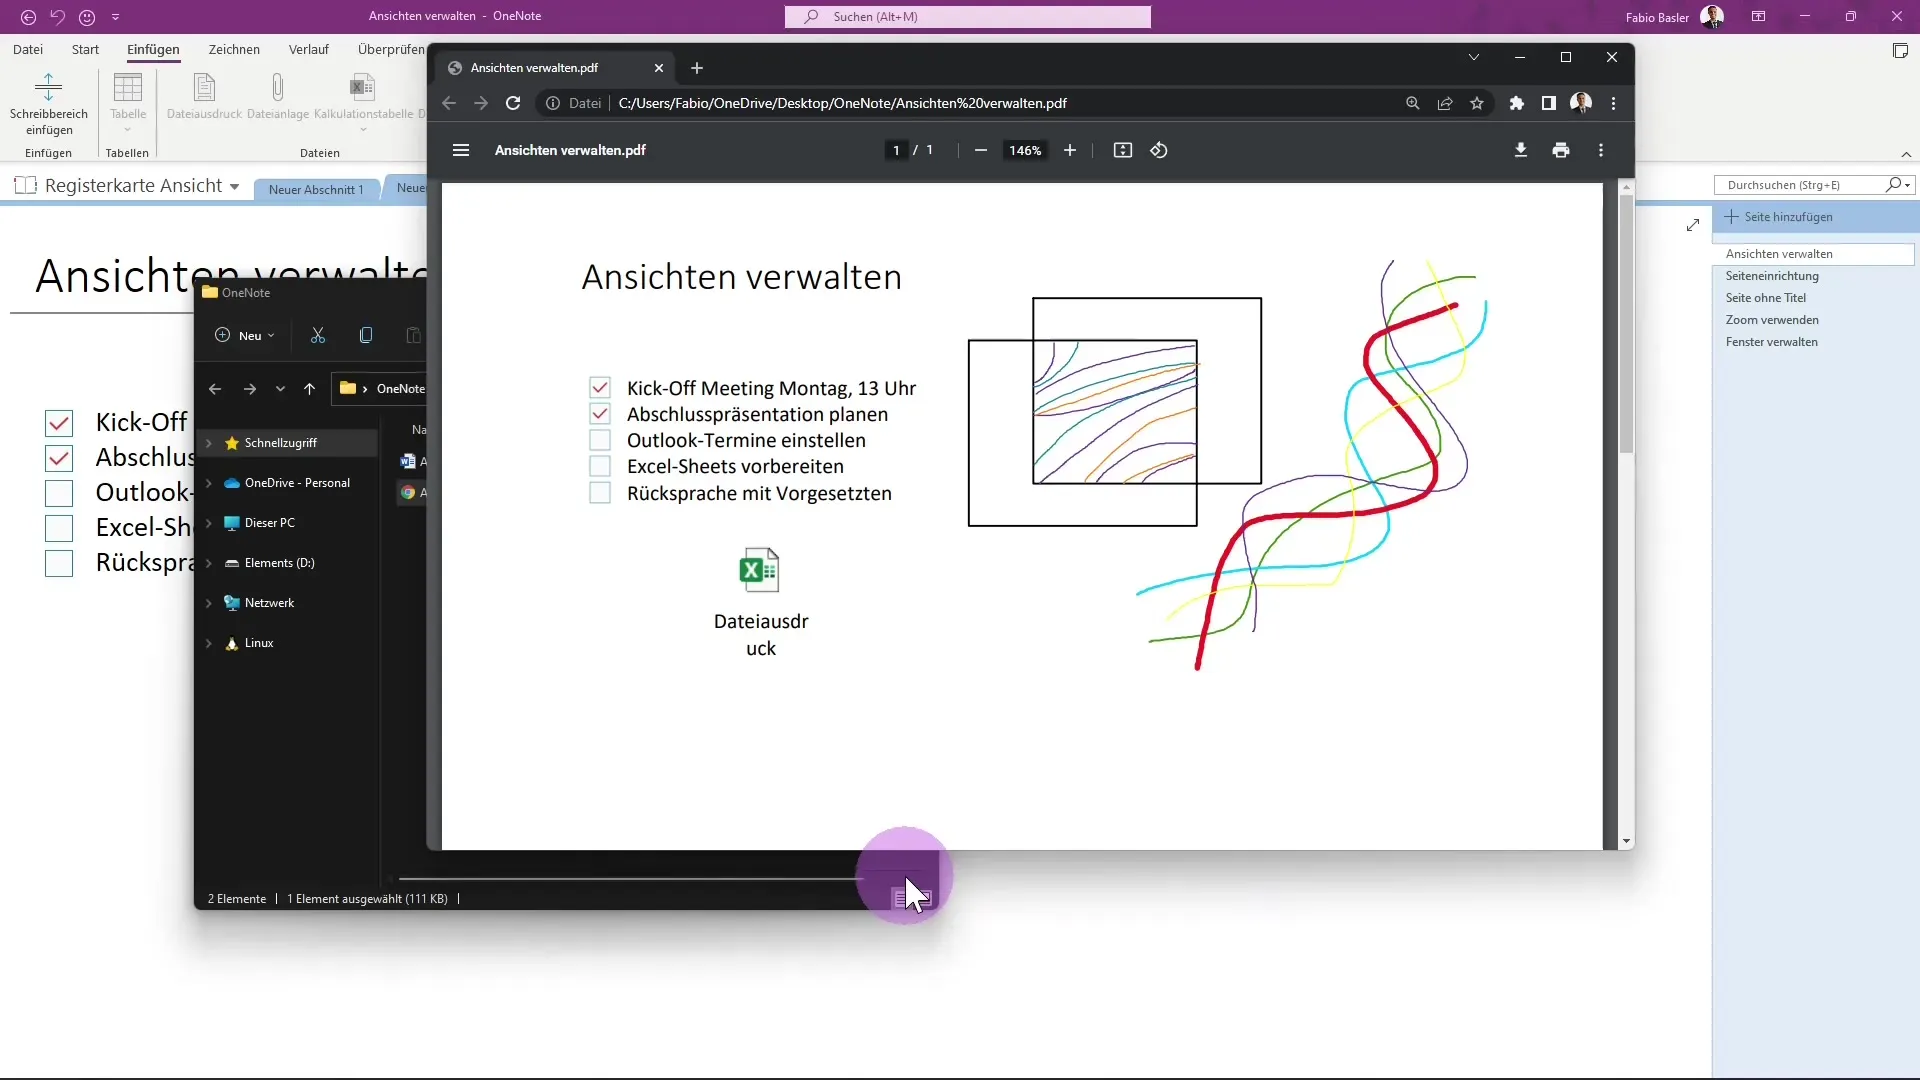Click Excel-Sheets vorbereiten checkbox in PDF
Viewport: 1920px width, 1080px height.
point(600,466)
